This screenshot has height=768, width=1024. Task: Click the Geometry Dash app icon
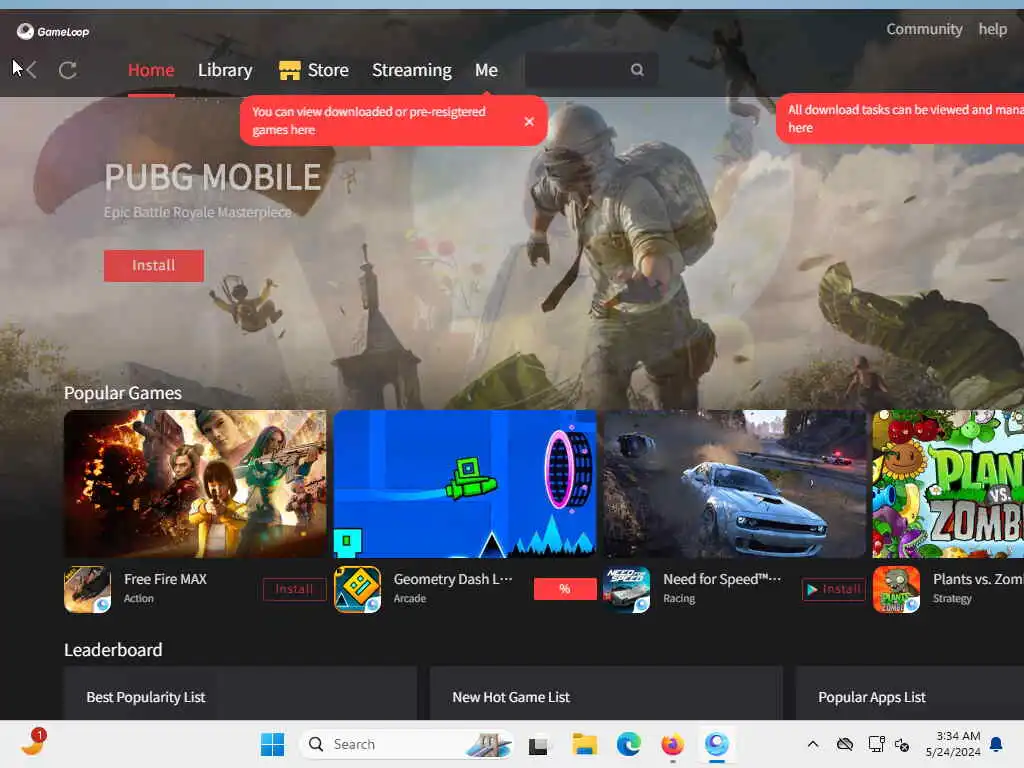click(x=357, y=589)
